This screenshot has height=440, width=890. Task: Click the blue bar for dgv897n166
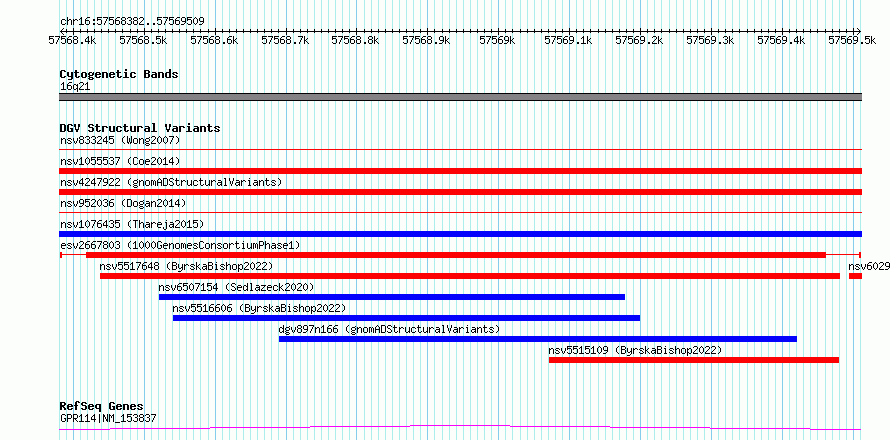click(x=538, y=339)
